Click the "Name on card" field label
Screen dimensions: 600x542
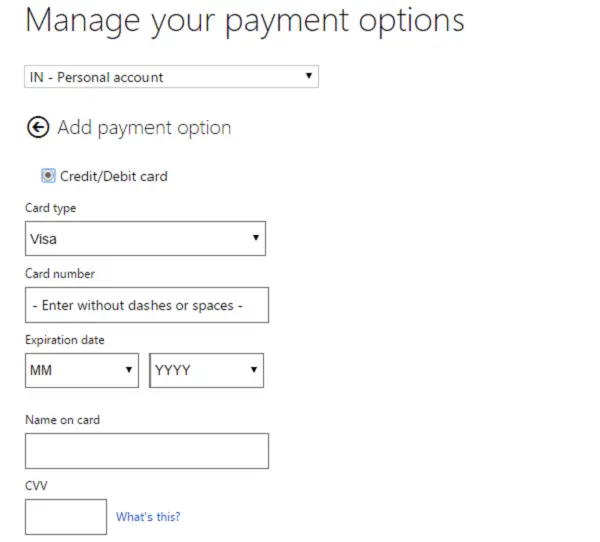[x=62, y=420]
